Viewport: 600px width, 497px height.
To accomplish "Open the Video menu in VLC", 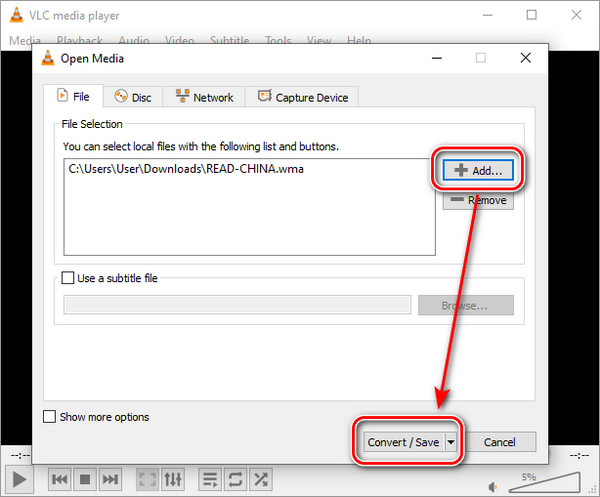I will tap(180, 41).
